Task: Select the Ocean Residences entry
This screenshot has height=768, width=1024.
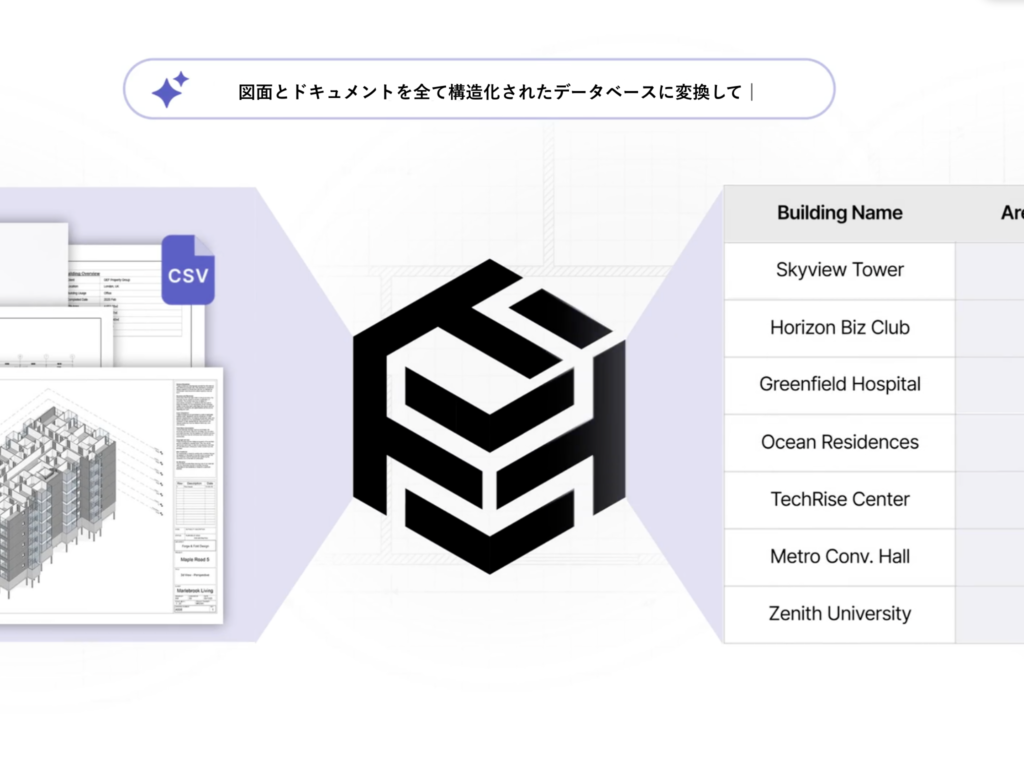Action: click(x=839, y=442)
